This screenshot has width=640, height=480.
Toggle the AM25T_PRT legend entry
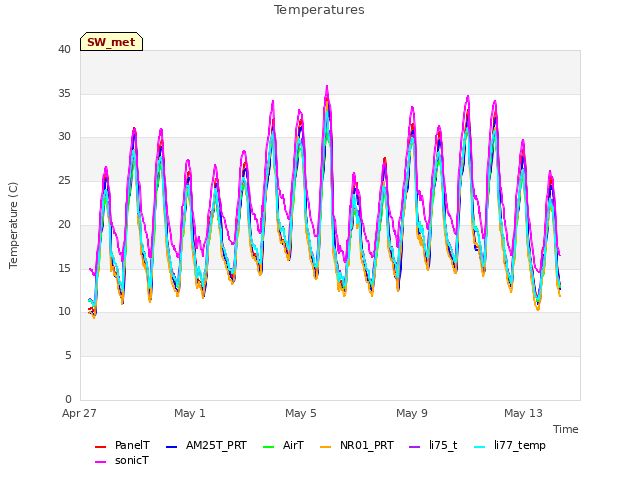pos(207,445)
